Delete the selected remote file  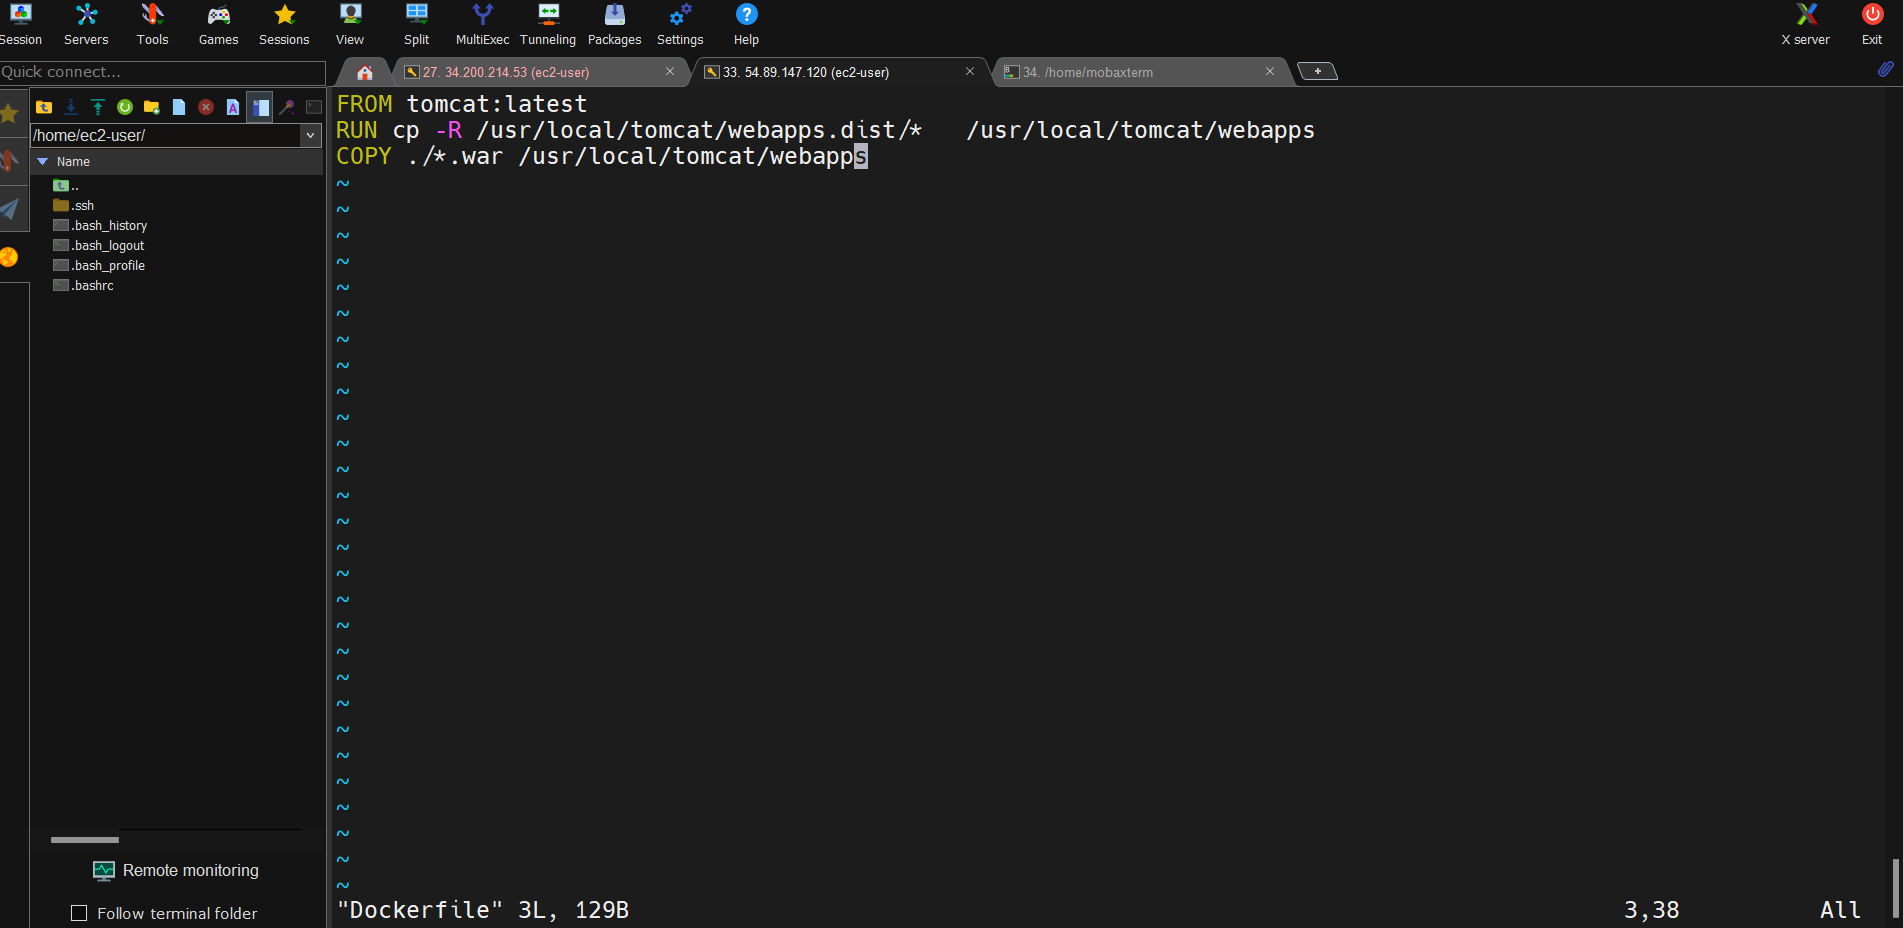pyautogui.click(x=205, y=107)
